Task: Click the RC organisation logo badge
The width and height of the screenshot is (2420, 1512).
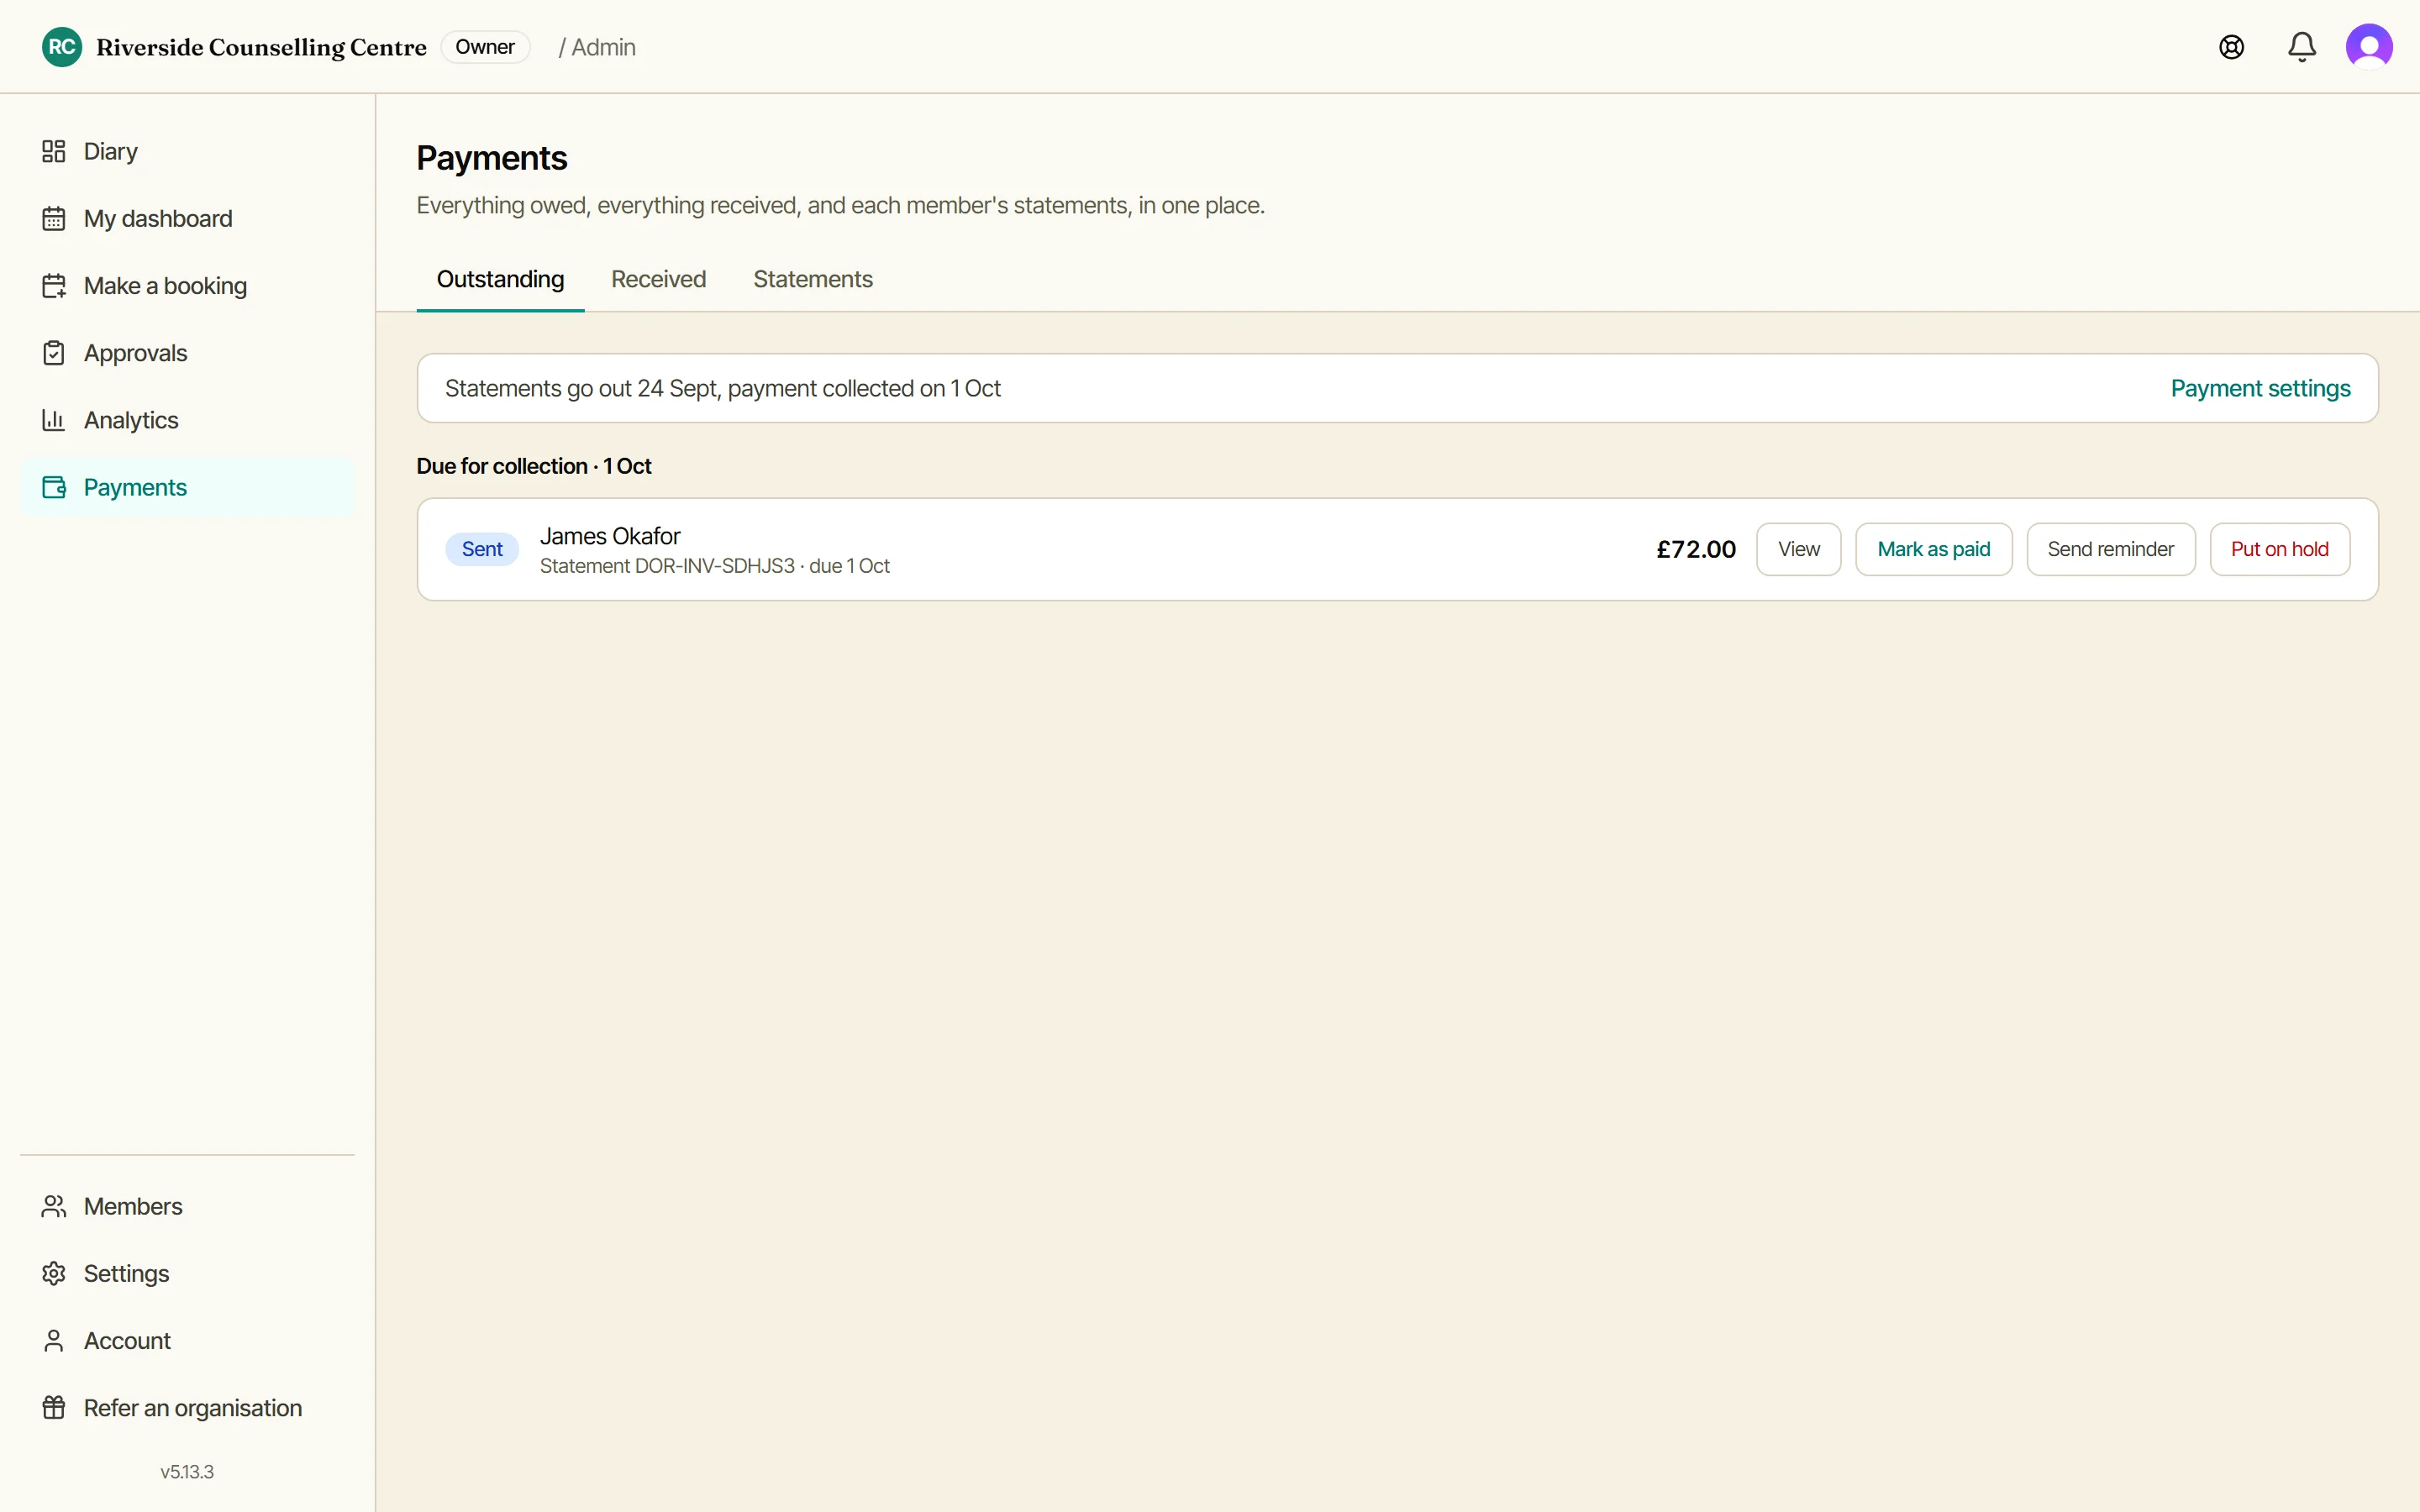Action: (62, 47)
